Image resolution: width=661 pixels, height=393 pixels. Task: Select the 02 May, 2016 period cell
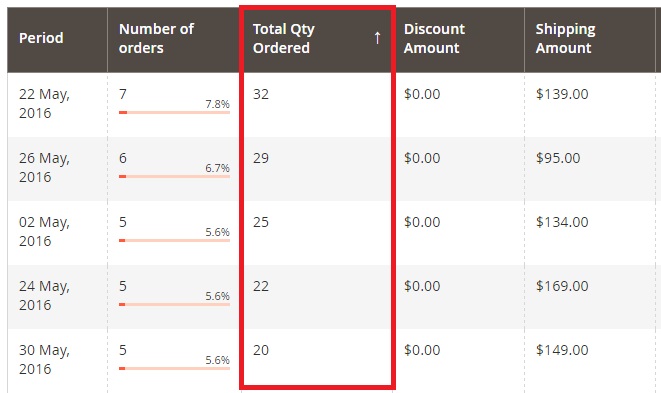click(44, 231)
